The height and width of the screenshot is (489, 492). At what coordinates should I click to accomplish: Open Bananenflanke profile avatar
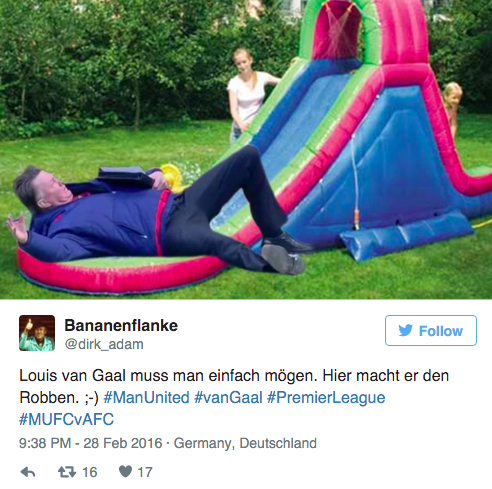[x=37, y=333]
